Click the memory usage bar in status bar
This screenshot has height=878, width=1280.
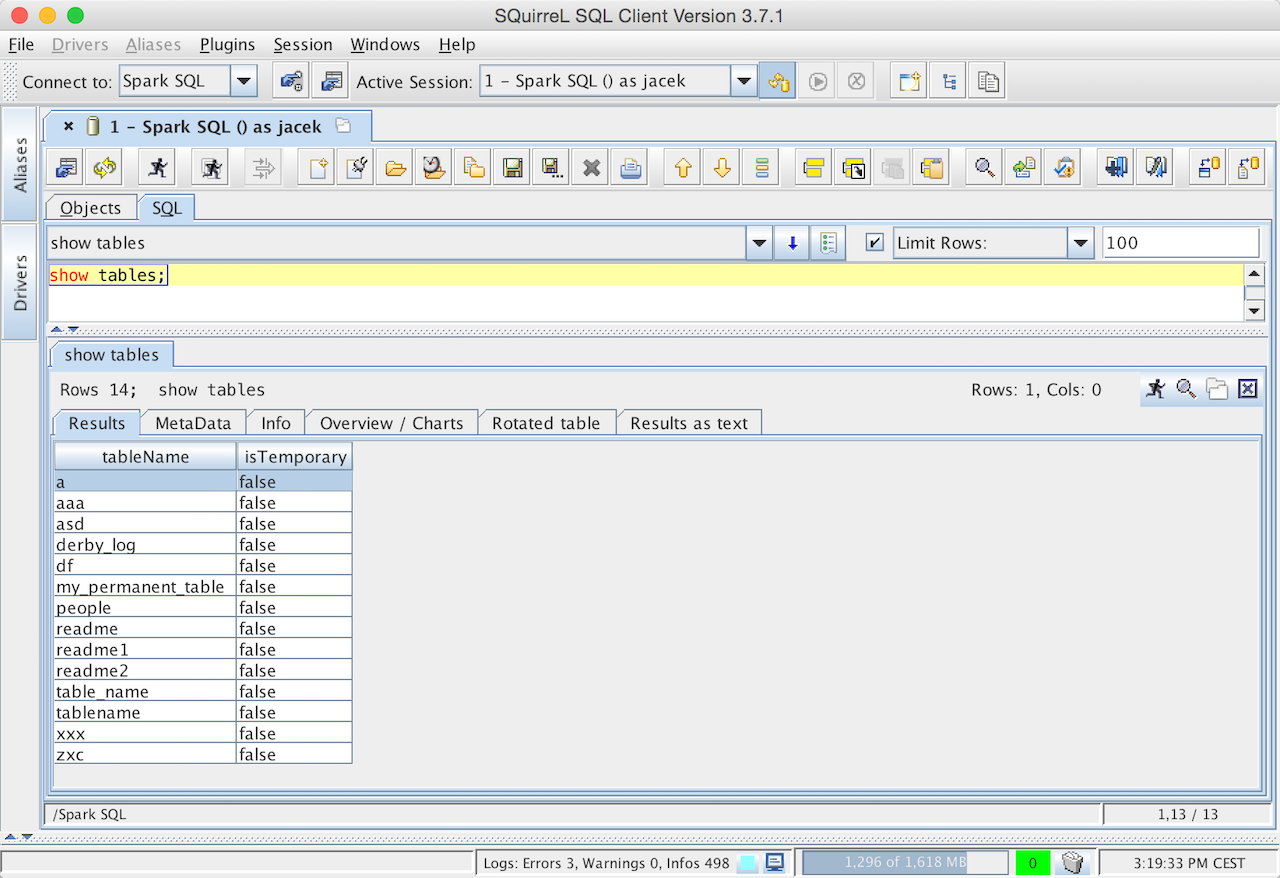[x=905, y=862]
